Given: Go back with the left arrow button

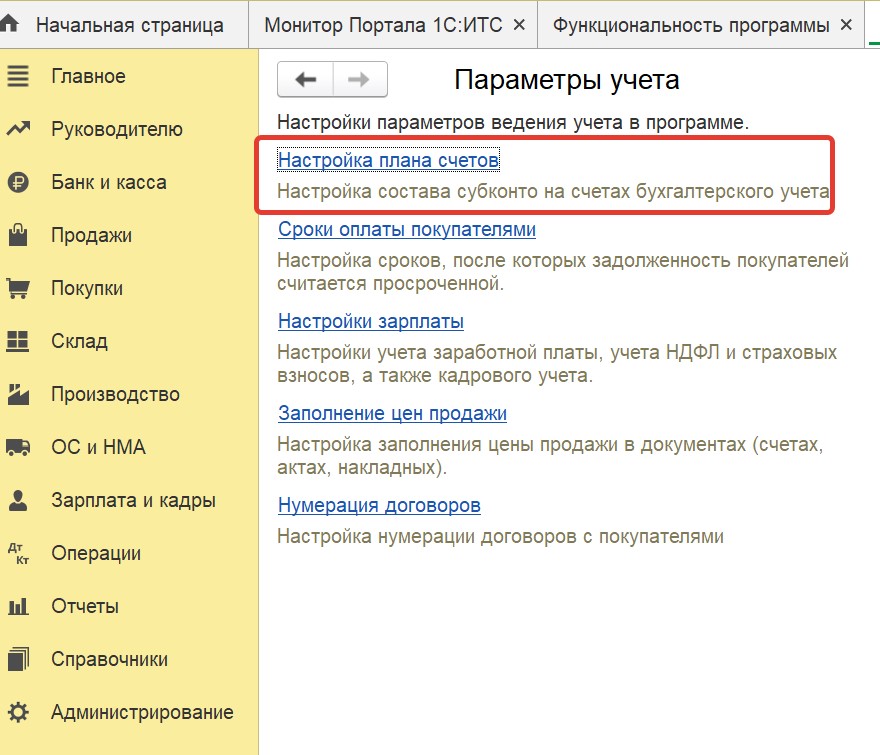Looking at the screenshot, I should point(305,80).
